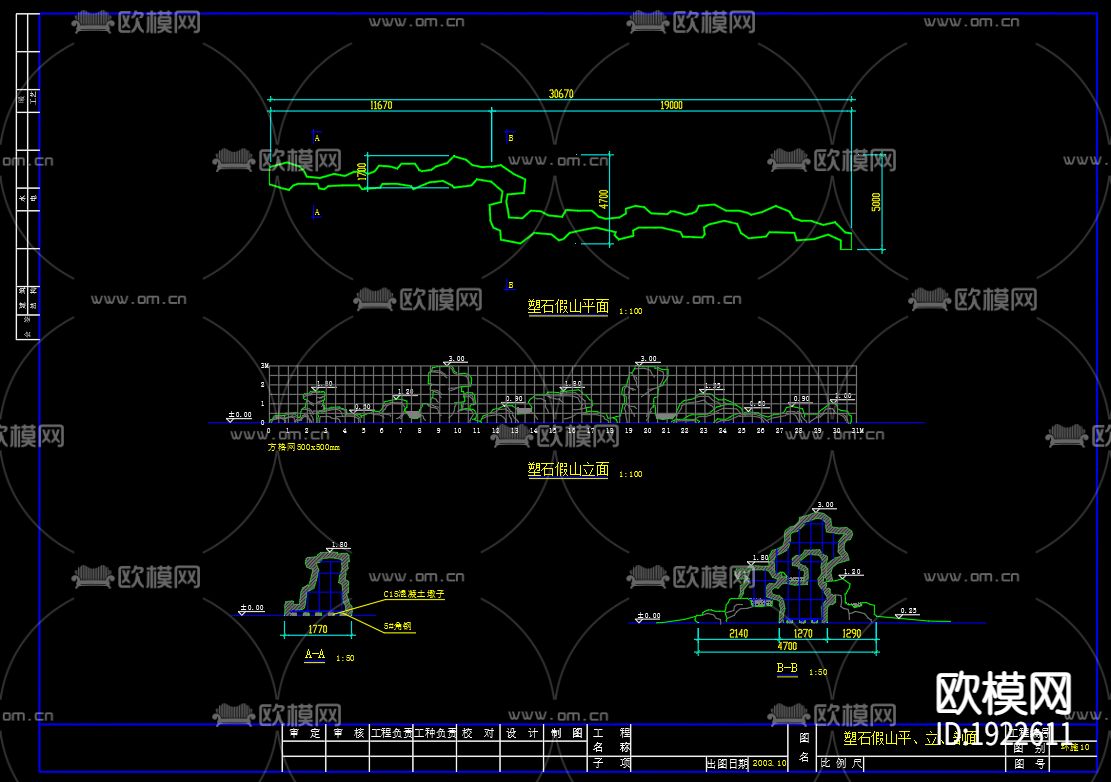1111x782 pixels.
Task: Click the 审核 title block cell
Action: [348, 734]
